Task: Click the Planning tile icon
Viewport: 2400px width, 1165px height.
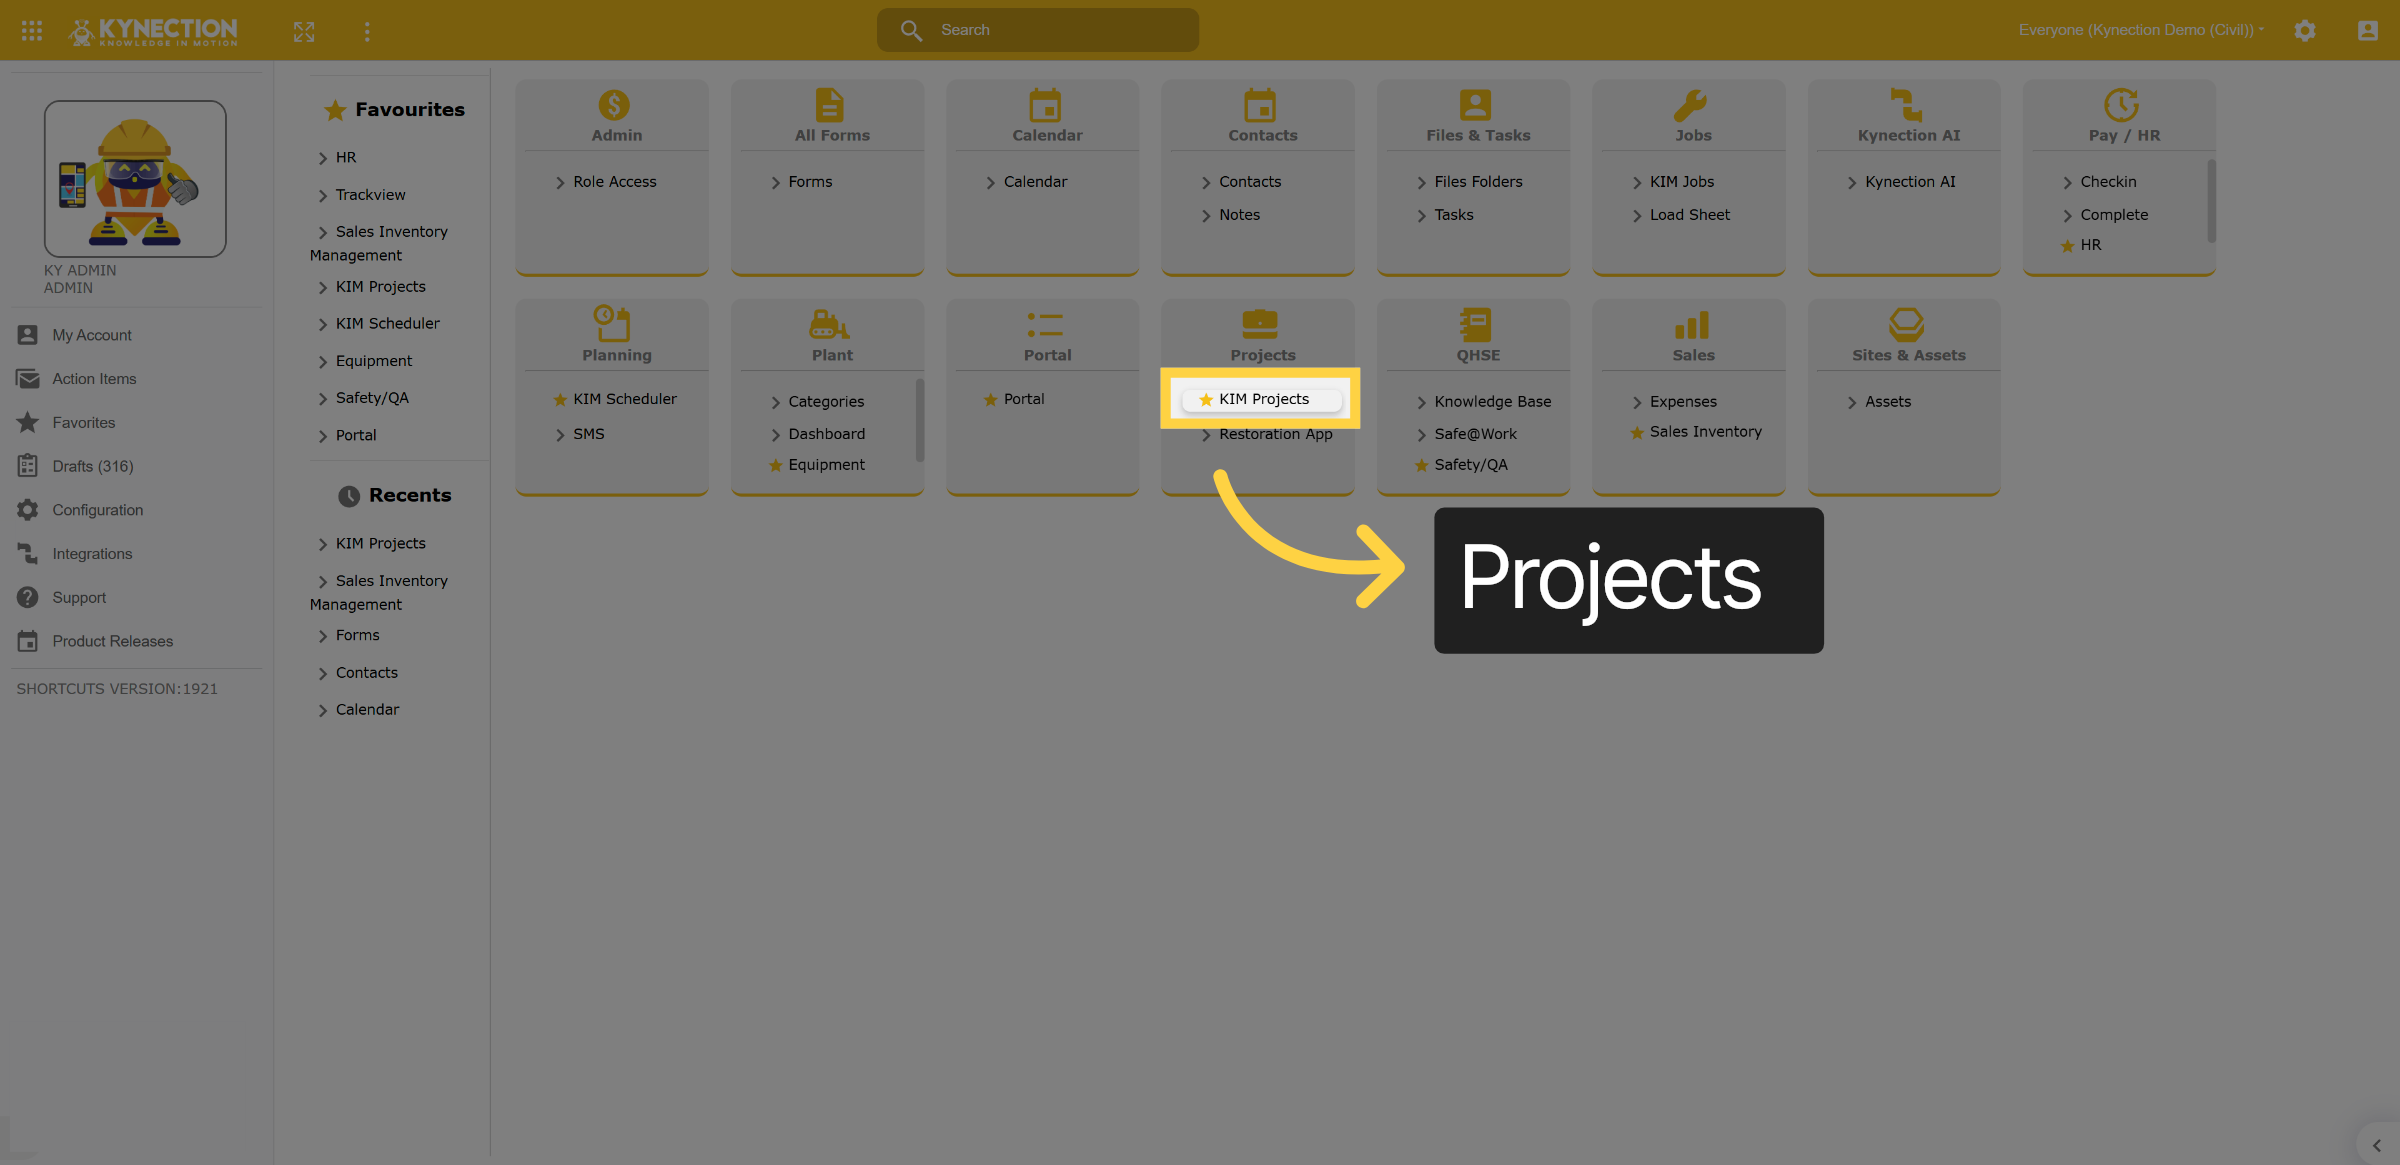Action: tap(612, 324)
